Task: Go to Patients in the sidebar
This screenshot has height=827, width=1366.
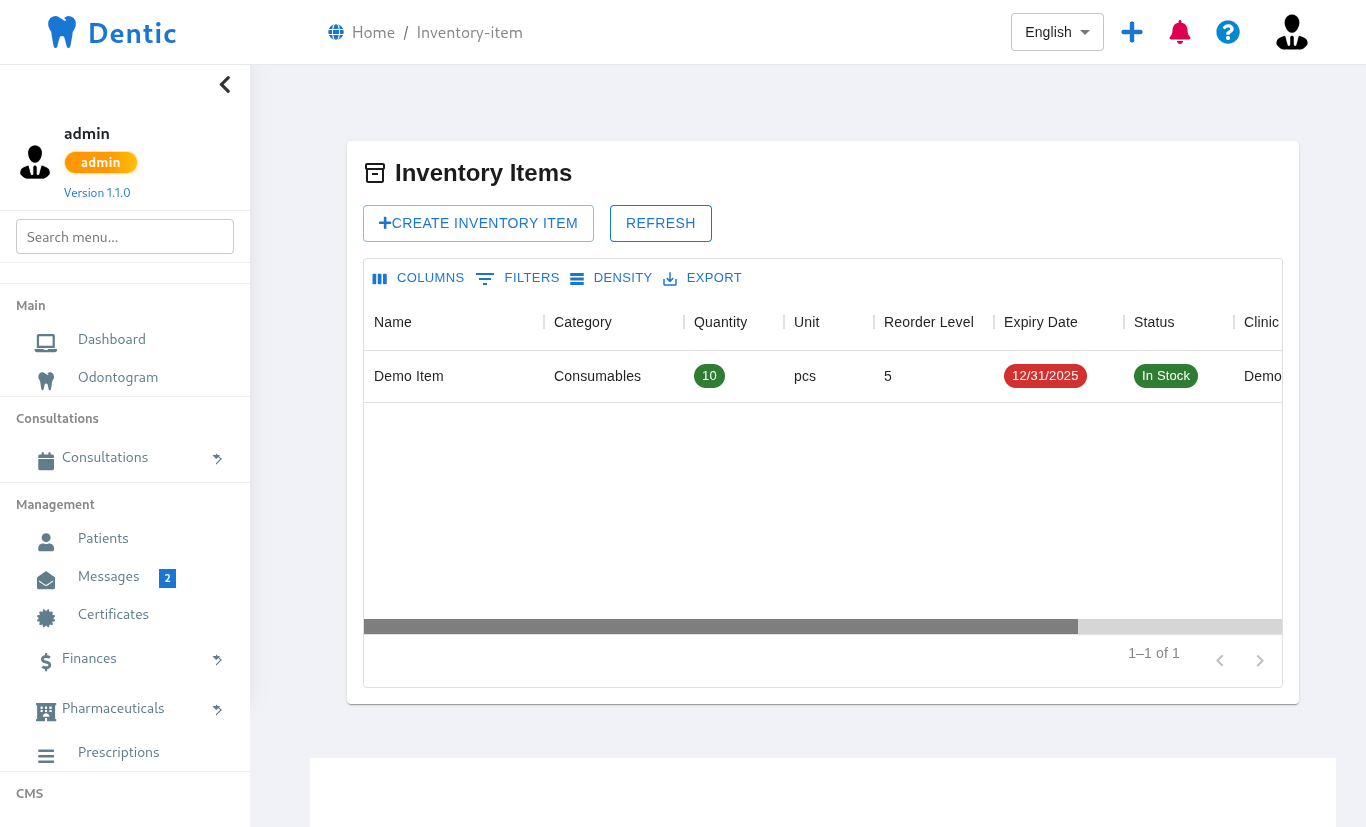Action: [103, 539]
